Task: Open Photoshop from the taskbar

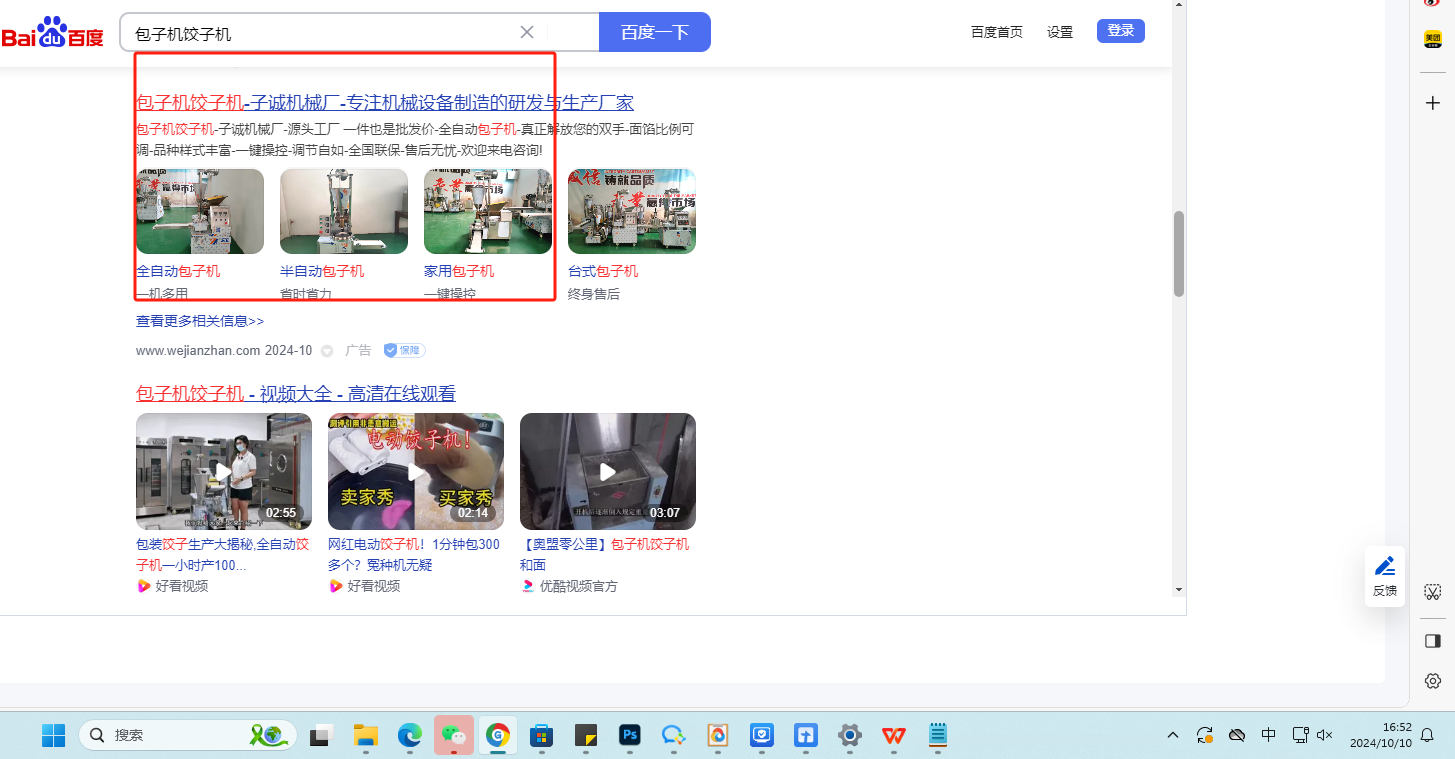Action: 630,735
